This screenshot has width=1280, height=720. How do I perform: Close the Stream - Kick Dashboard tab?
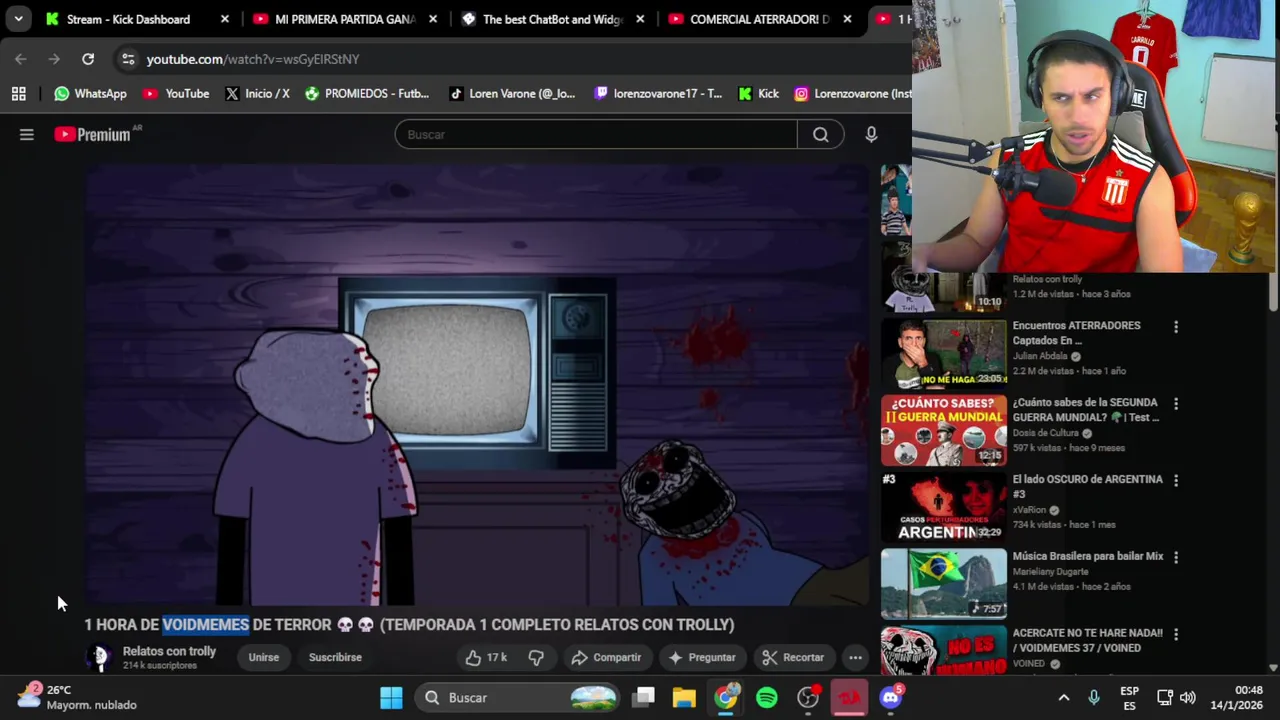(x=225, y=19)
